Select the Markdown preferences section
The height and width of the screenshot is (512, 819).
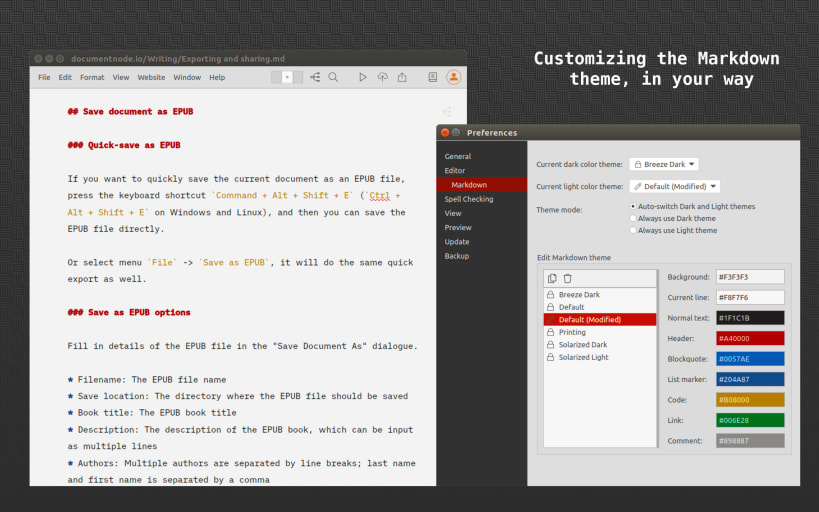pyautogui.click(x=481, y=184)
